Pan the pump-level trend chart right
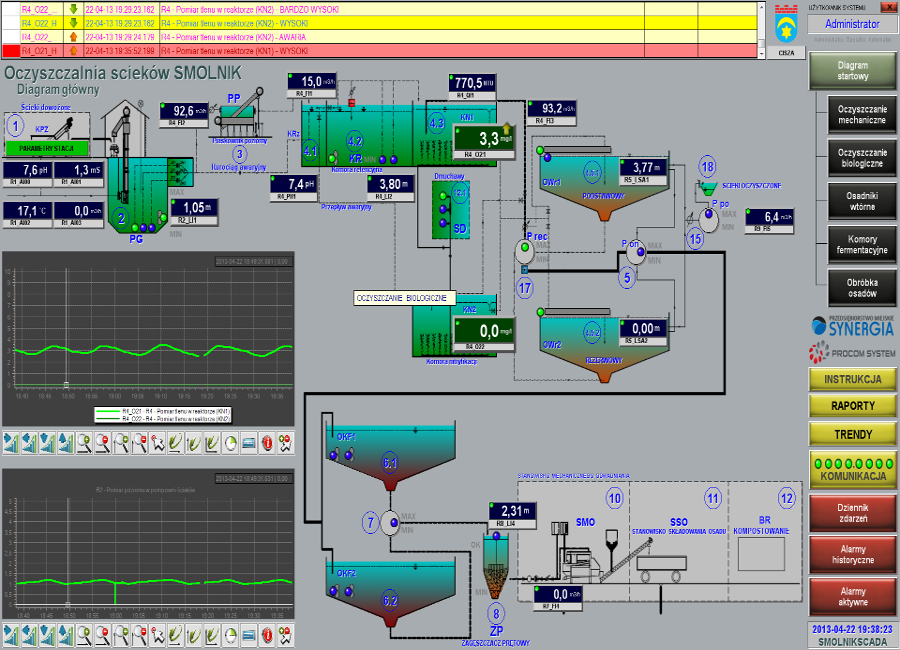This screenshot has width=900, height=650. pos(11,634)
